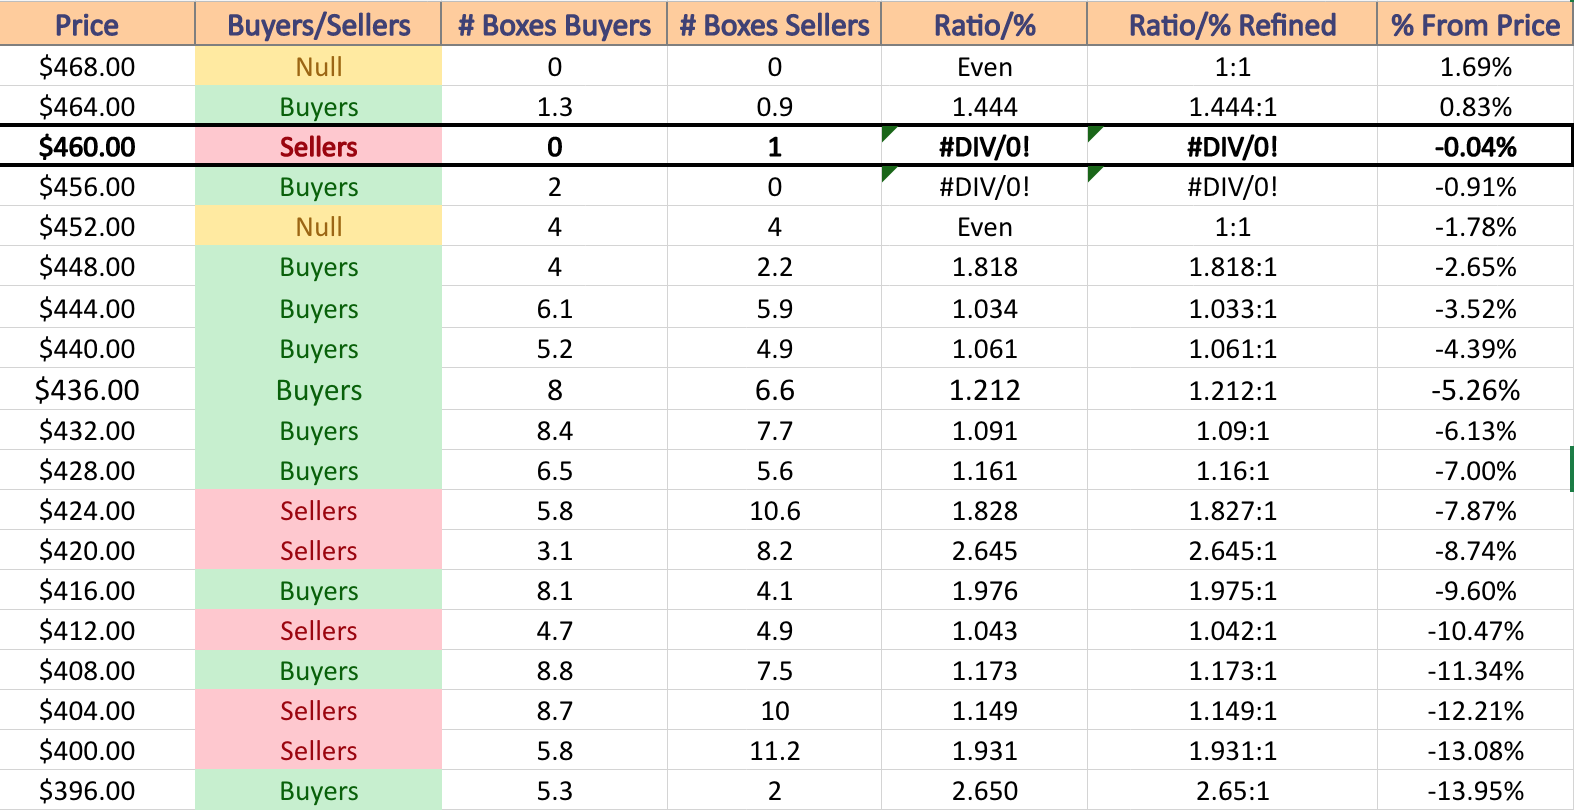Click the $400.00 price cell
The image size is (1574, 810).
(x=97, y=750)
